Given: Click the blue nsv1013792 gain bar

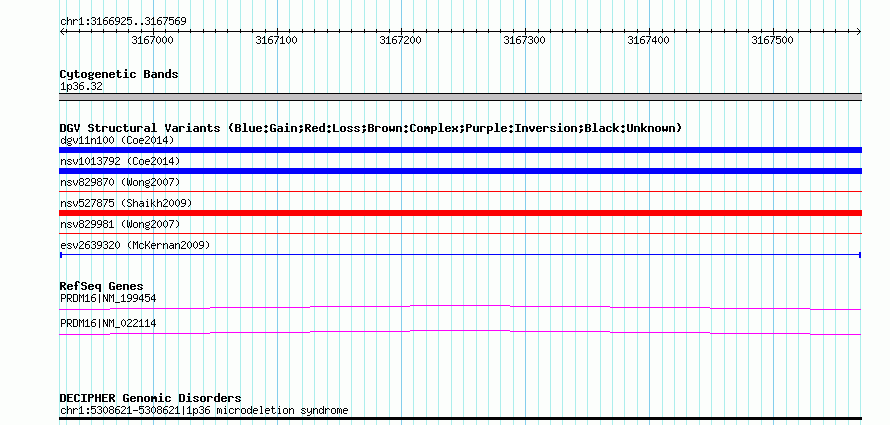Looking at the screenshot, I should [460, 171].
